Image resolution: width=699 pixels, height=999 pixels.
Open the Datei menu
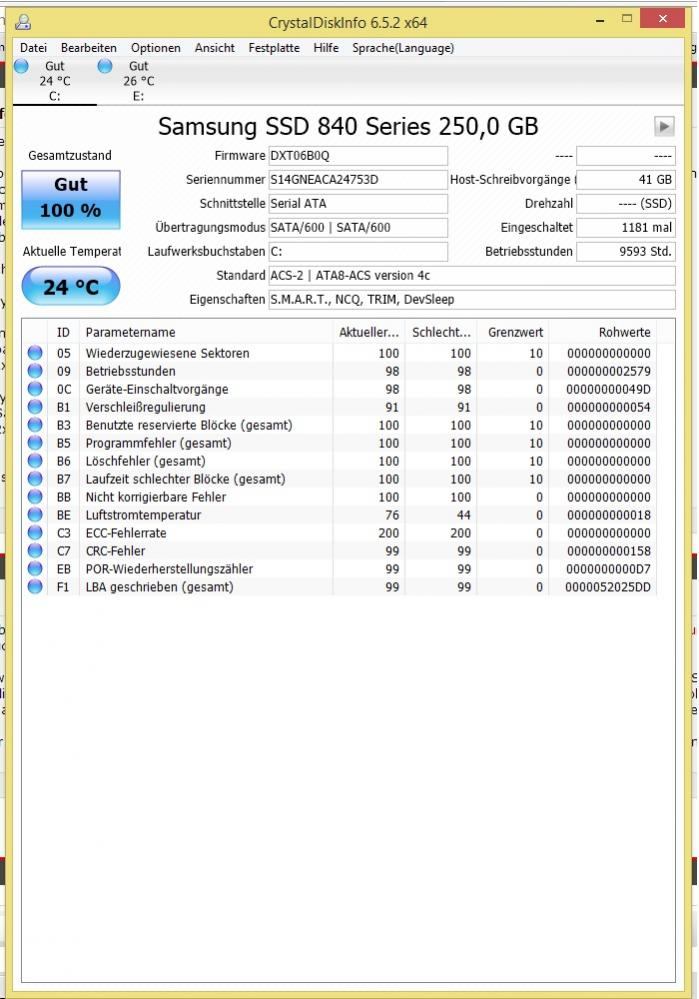33,48
